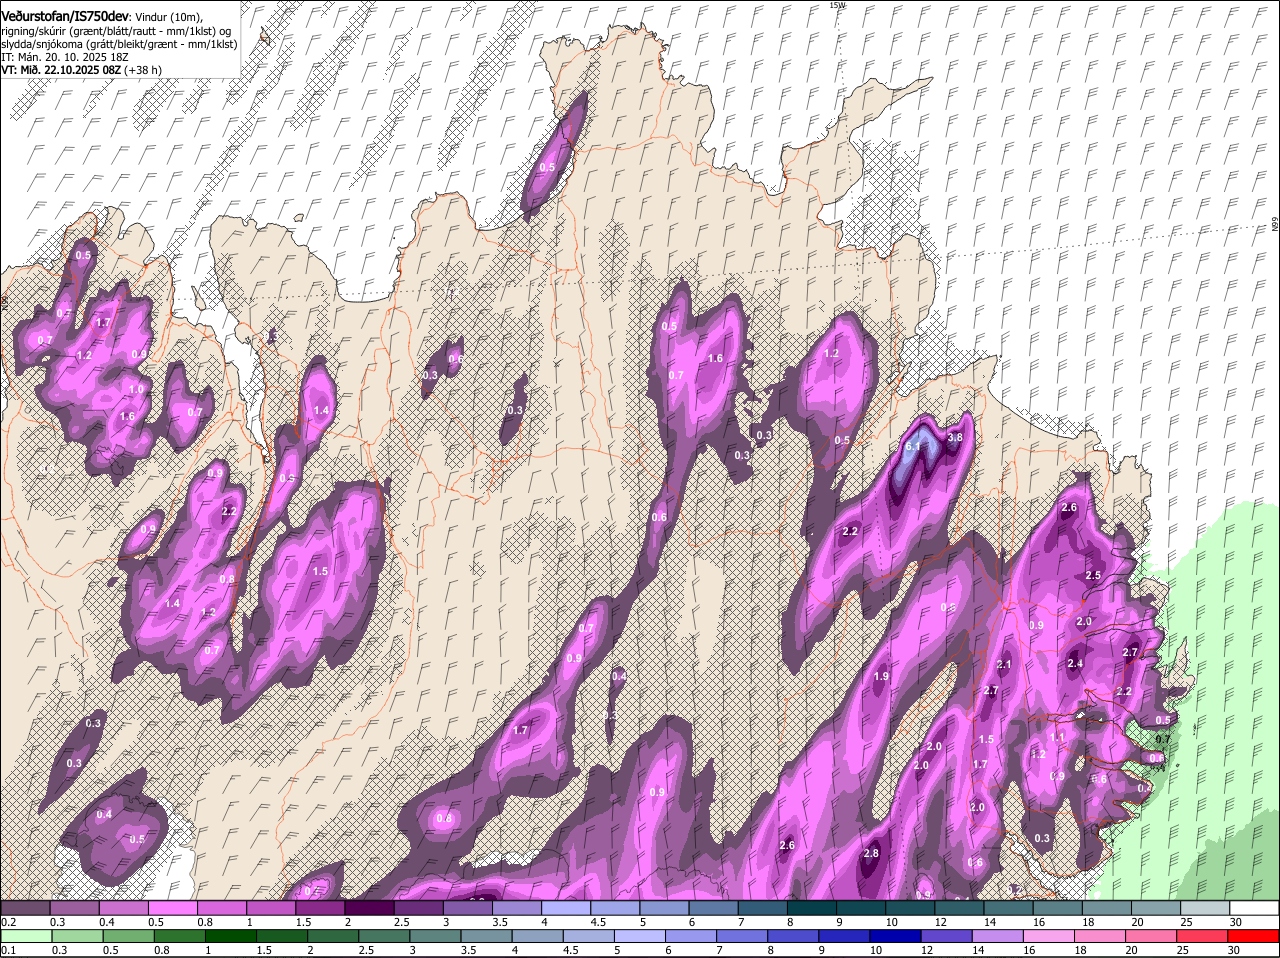
Task: Select upper legend swatch between 3 and 3.5
Action: point(467,907)
